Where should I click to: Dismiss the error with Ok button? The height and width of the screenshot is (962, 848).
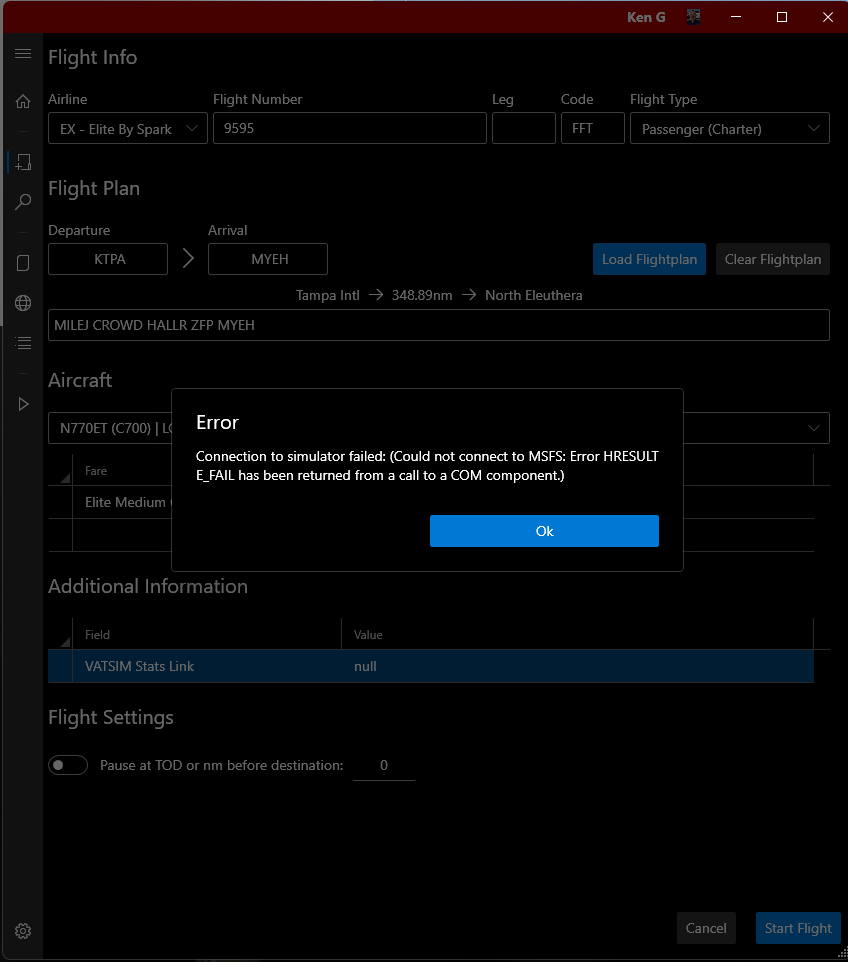point(544,531)
